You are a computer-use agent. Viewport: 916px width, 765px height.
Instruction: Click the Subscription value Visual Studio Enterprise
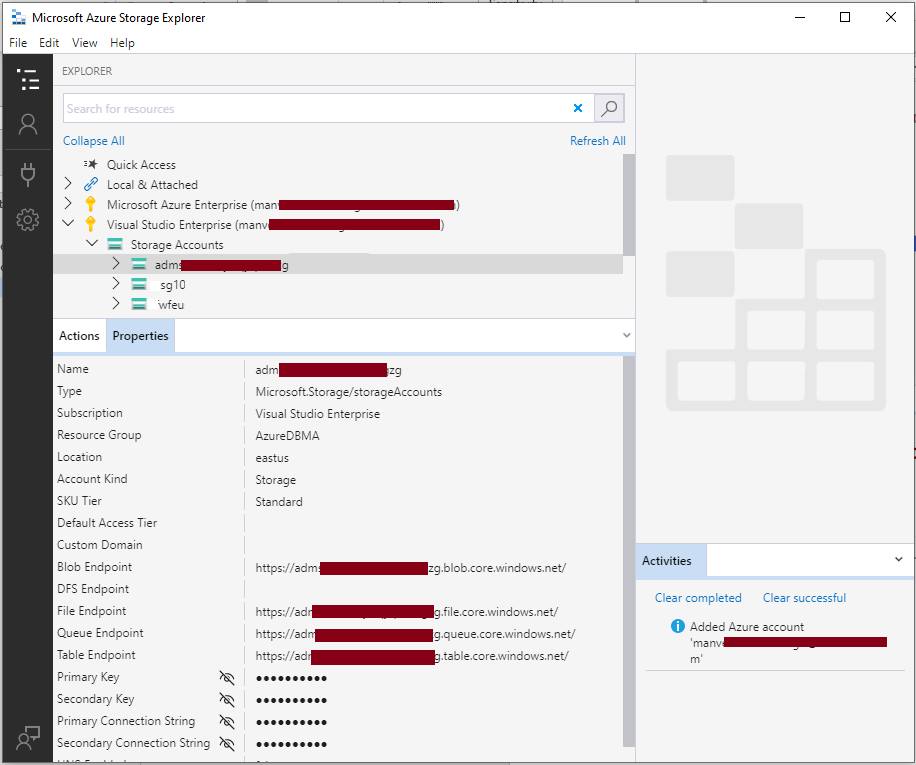pos(318,413)
